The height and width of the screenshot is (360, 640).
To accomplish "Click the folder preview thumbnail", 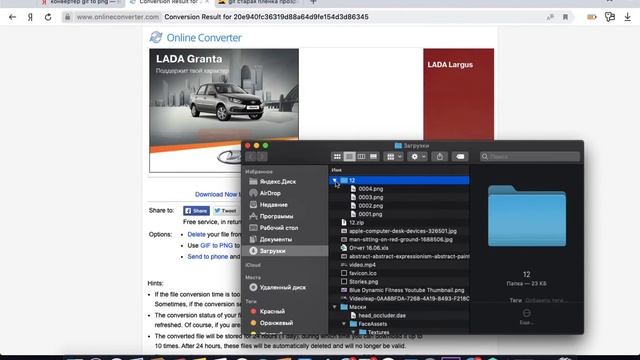I will point(527,216).
